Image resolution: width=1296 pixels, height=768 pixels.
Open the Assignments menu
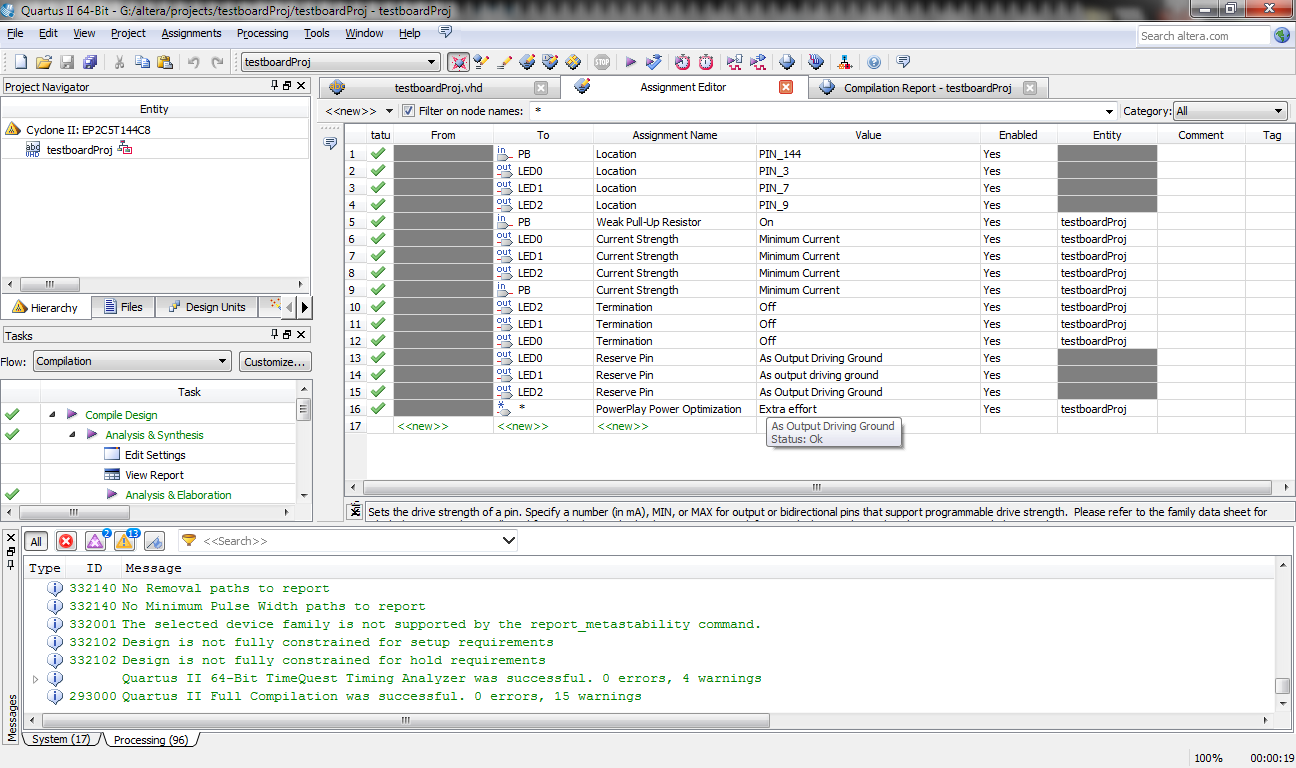[191, 33]
